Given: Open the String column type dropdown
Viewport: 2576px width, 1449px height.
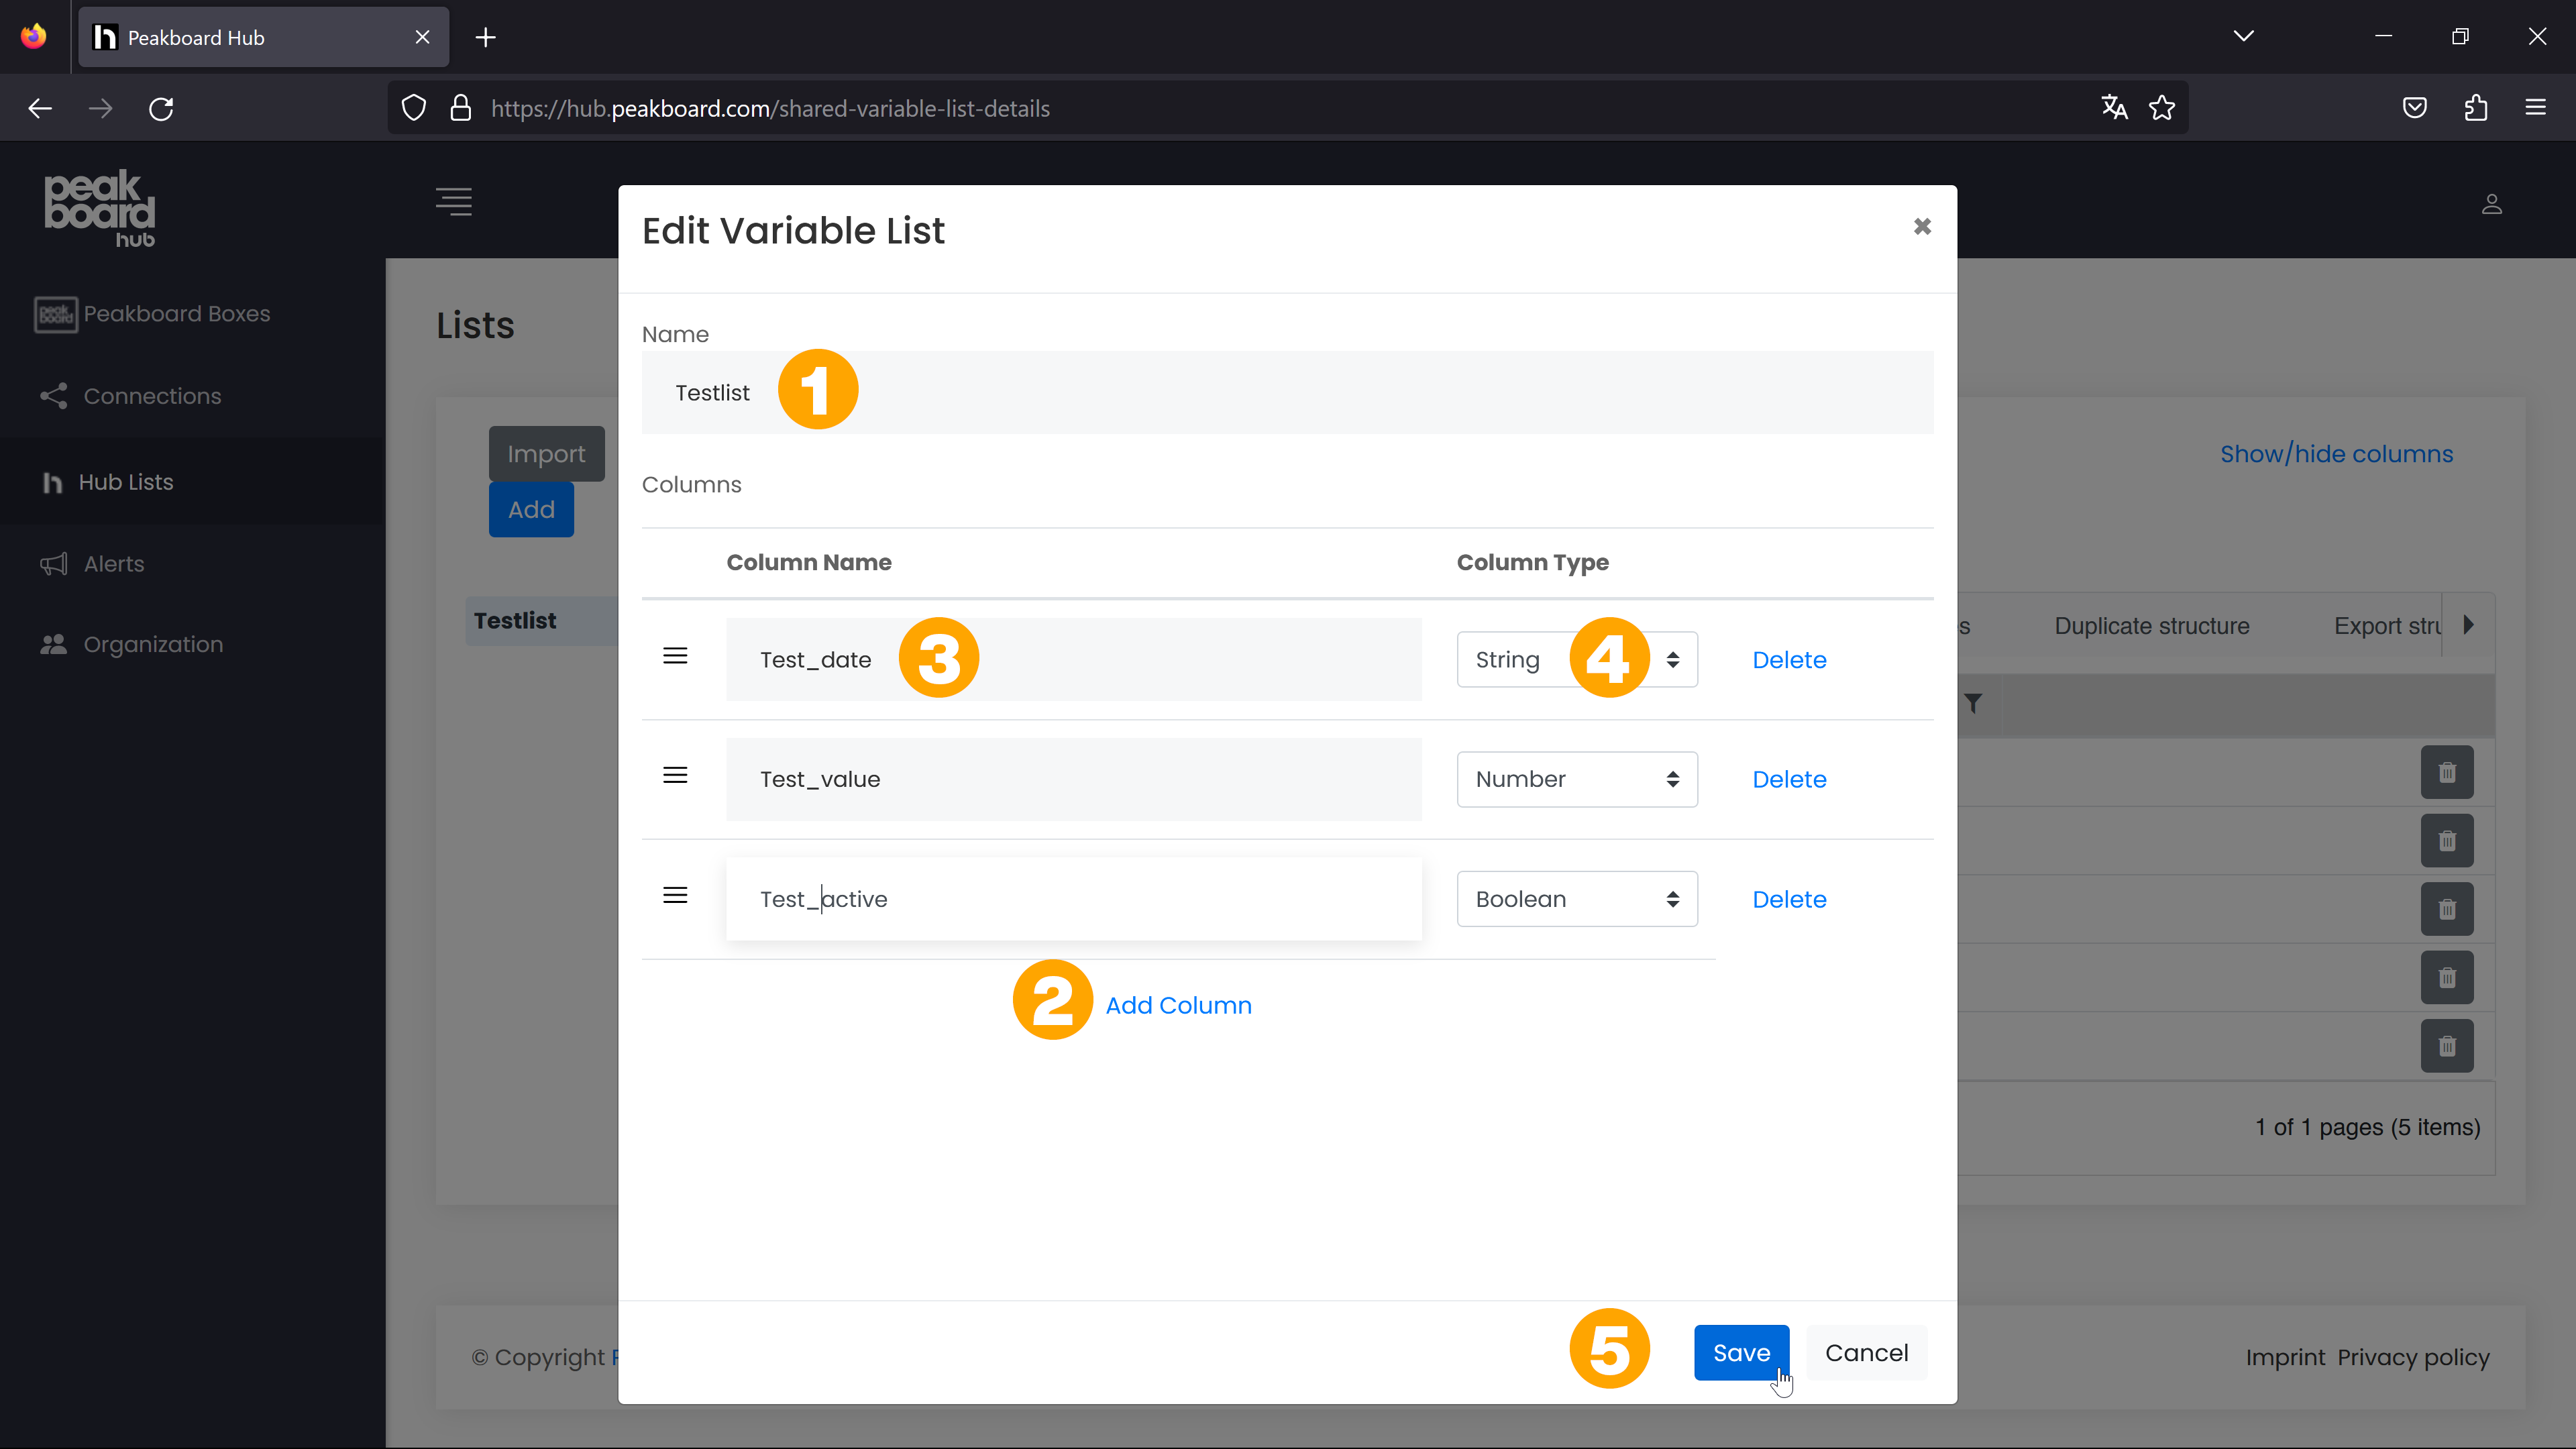Looking at the screenshot, I should (x=1577, y=659).
